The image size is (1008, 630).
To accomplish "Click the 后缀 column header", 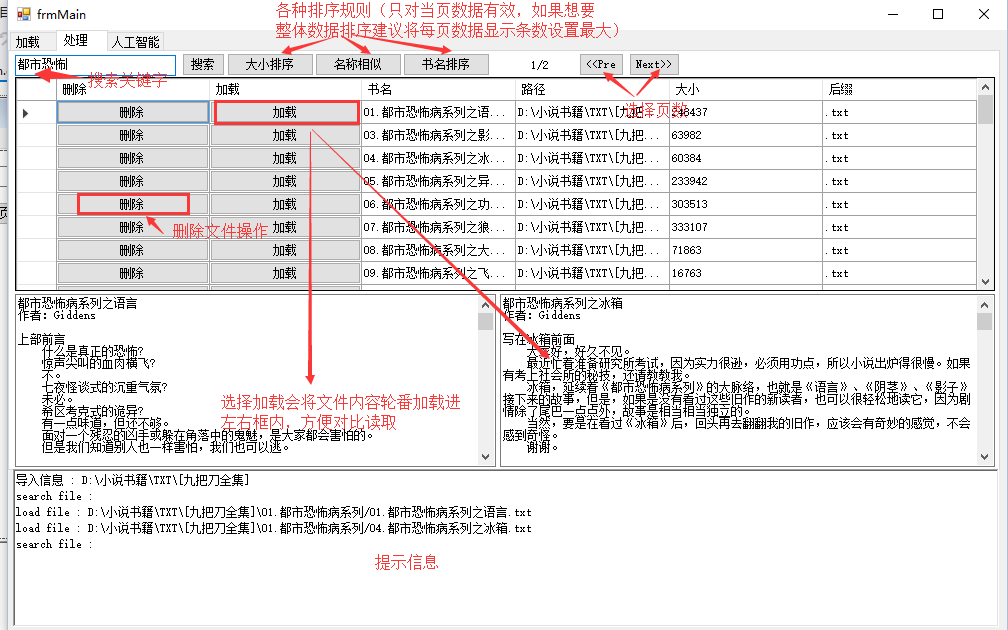I will (899, 89).
